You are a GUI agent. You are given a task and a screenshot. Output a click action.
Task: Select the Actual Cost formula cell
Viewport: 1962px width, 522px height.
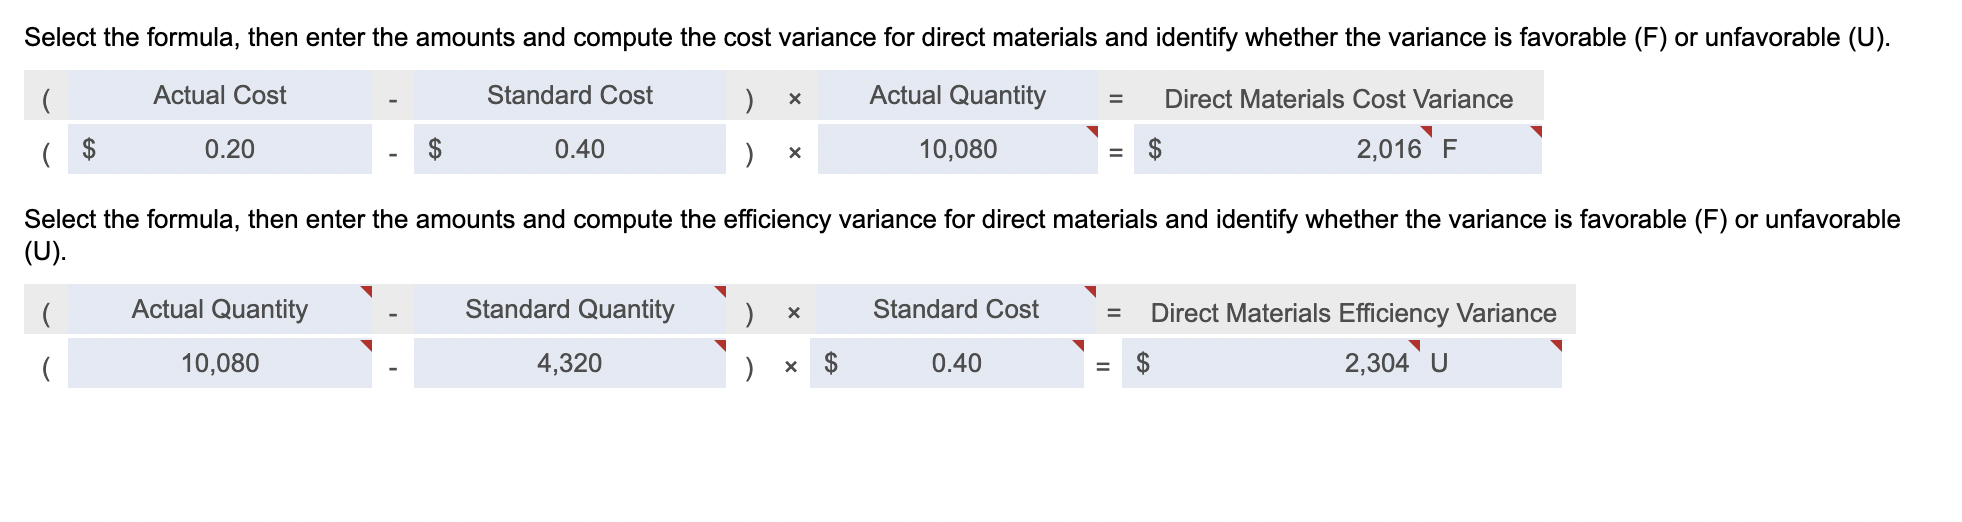pyautogui.click(x=220, y=96)
